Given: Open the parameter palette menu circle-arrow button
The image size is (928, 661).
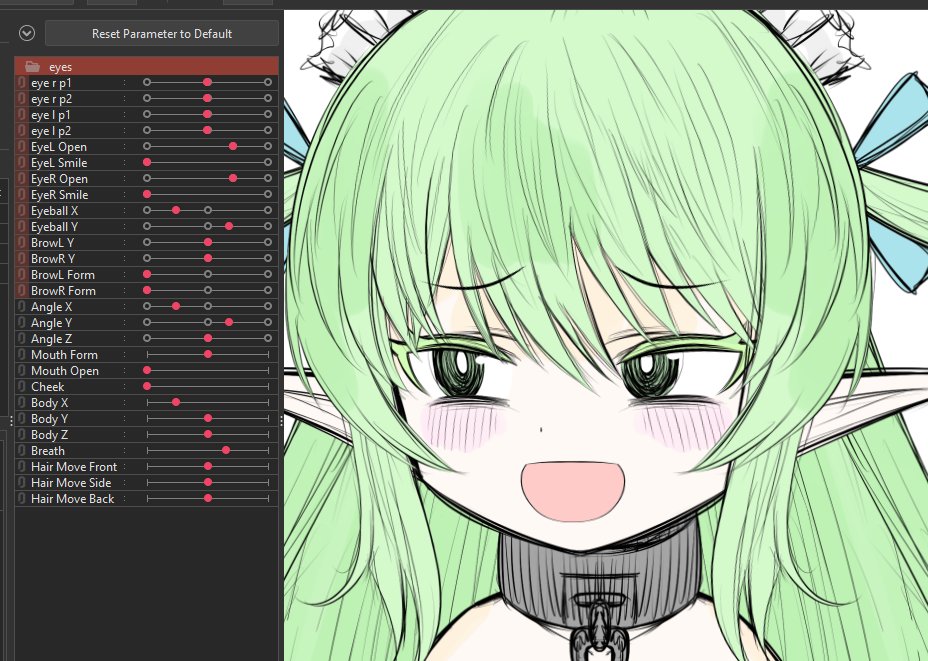Looking at the screenshot, I should point(27,33).
